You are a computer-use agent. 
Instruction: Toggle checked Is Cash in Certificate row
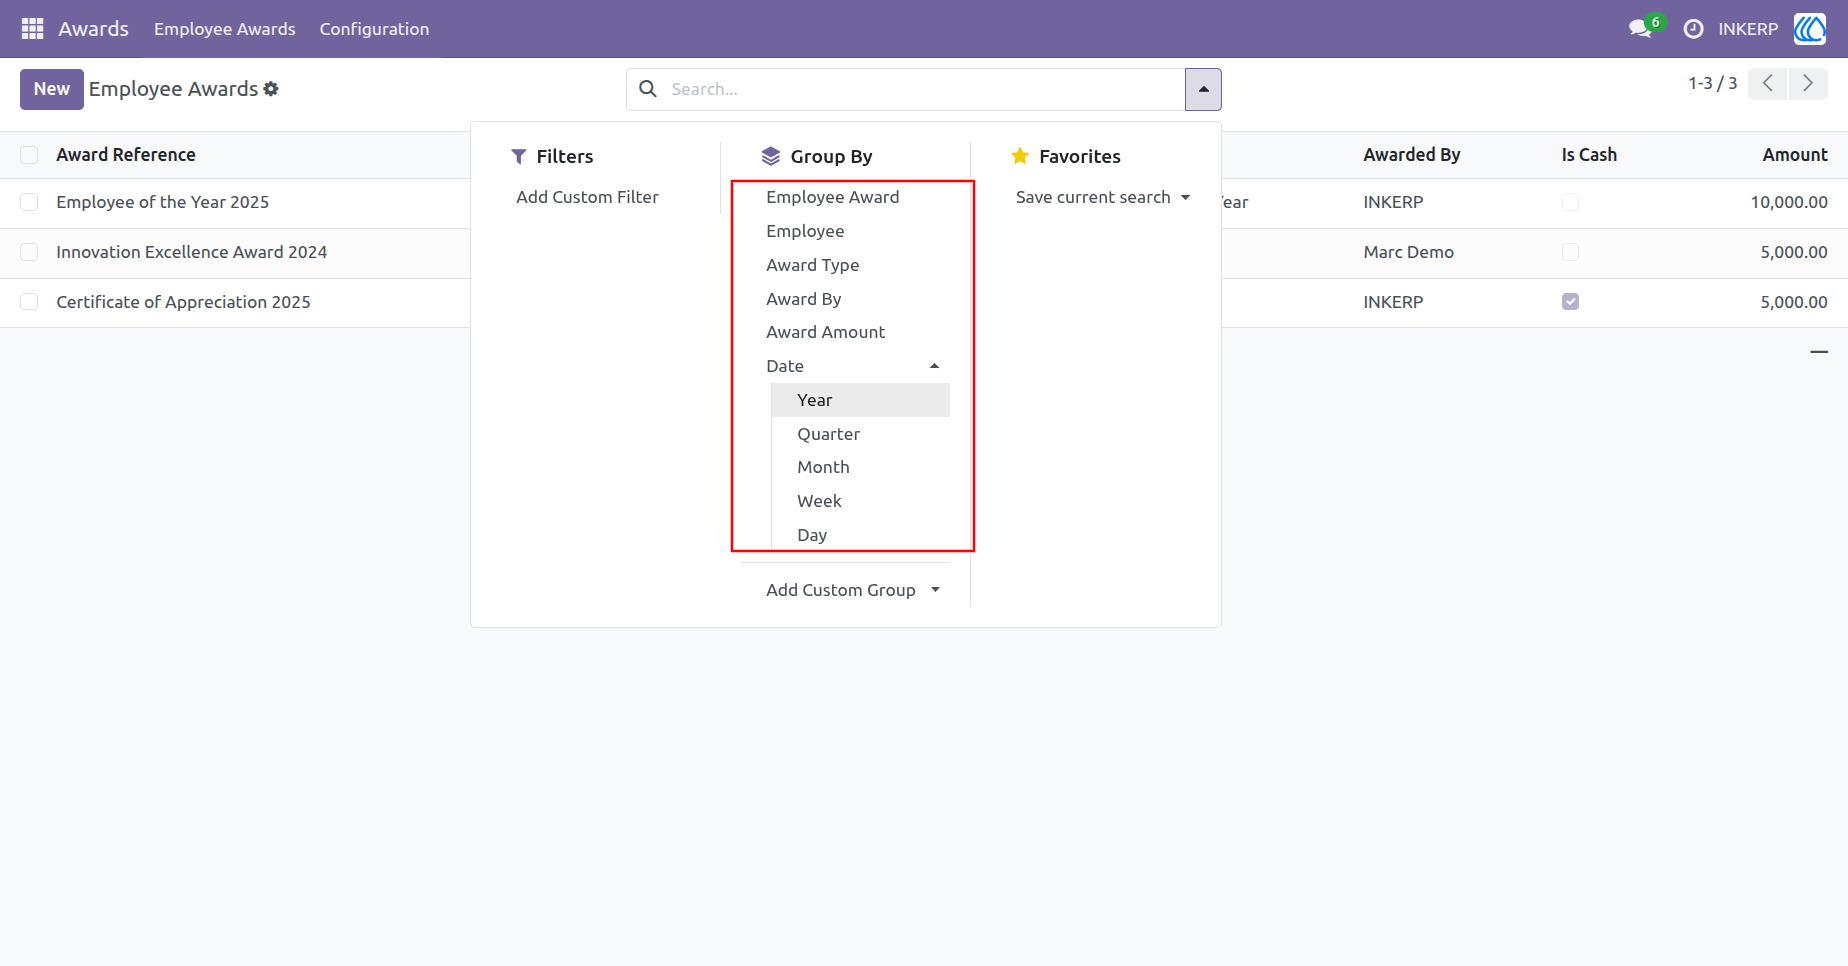tap(1570, 302)
